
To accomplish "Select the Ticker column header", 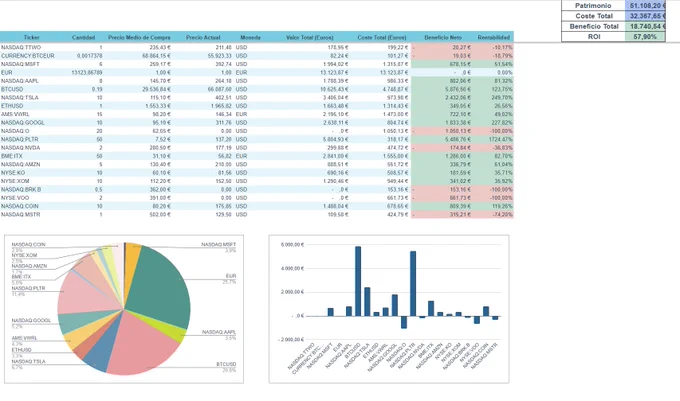I will point(31,38).
